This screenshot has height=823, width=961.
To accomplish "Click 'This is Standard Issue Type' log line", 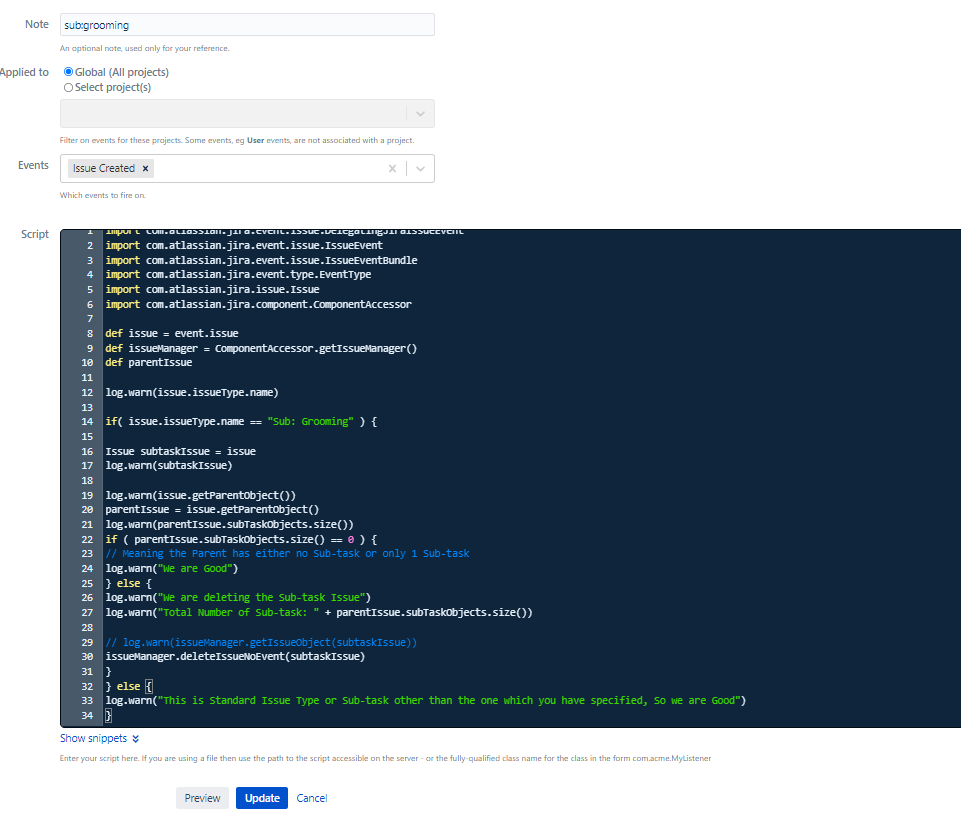I will (425, 700).
